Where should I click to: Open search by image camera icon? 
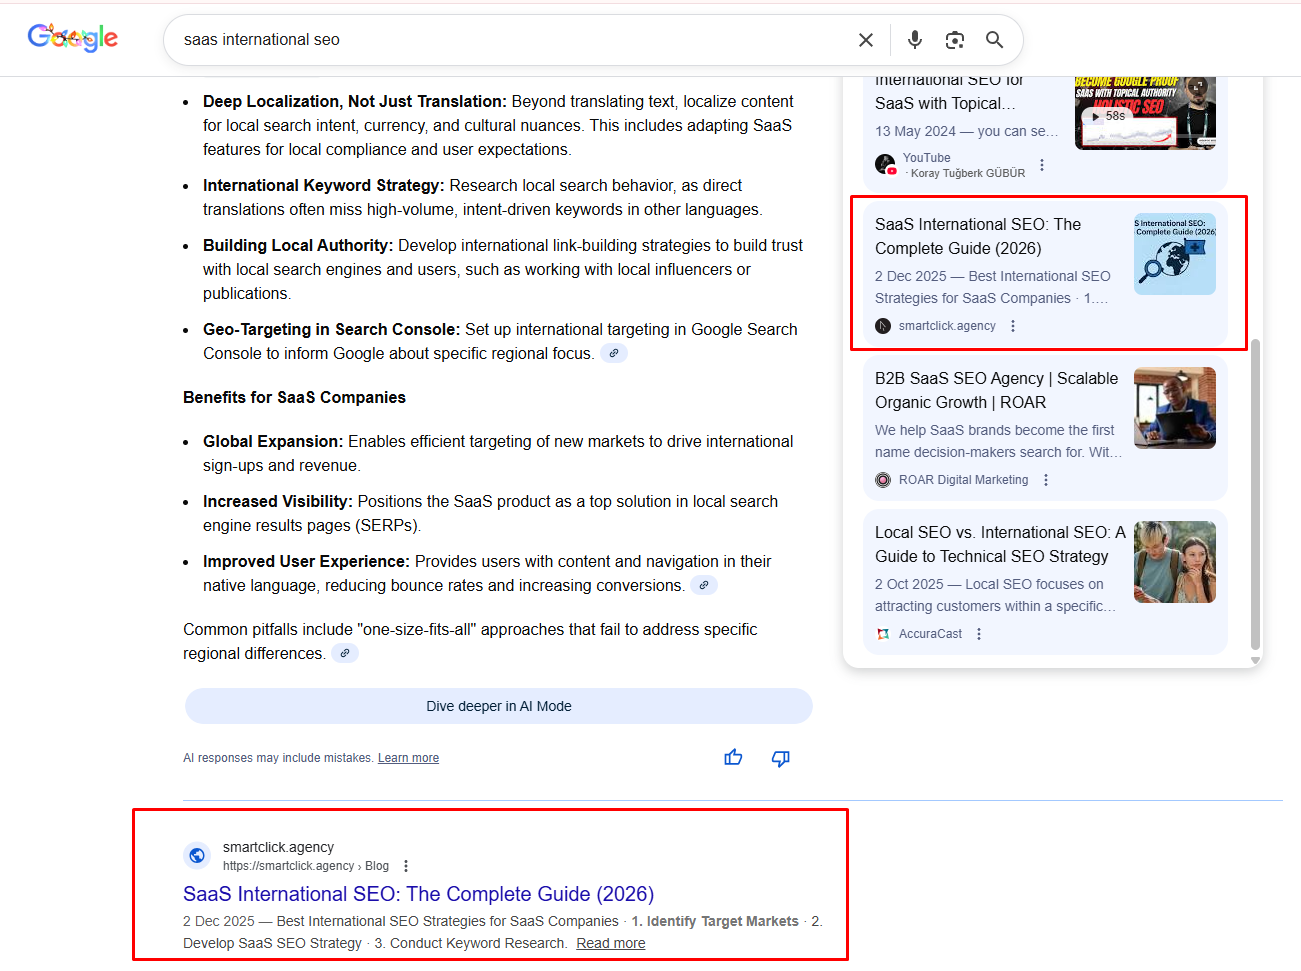pyautogui.click(x=955, y=40)
